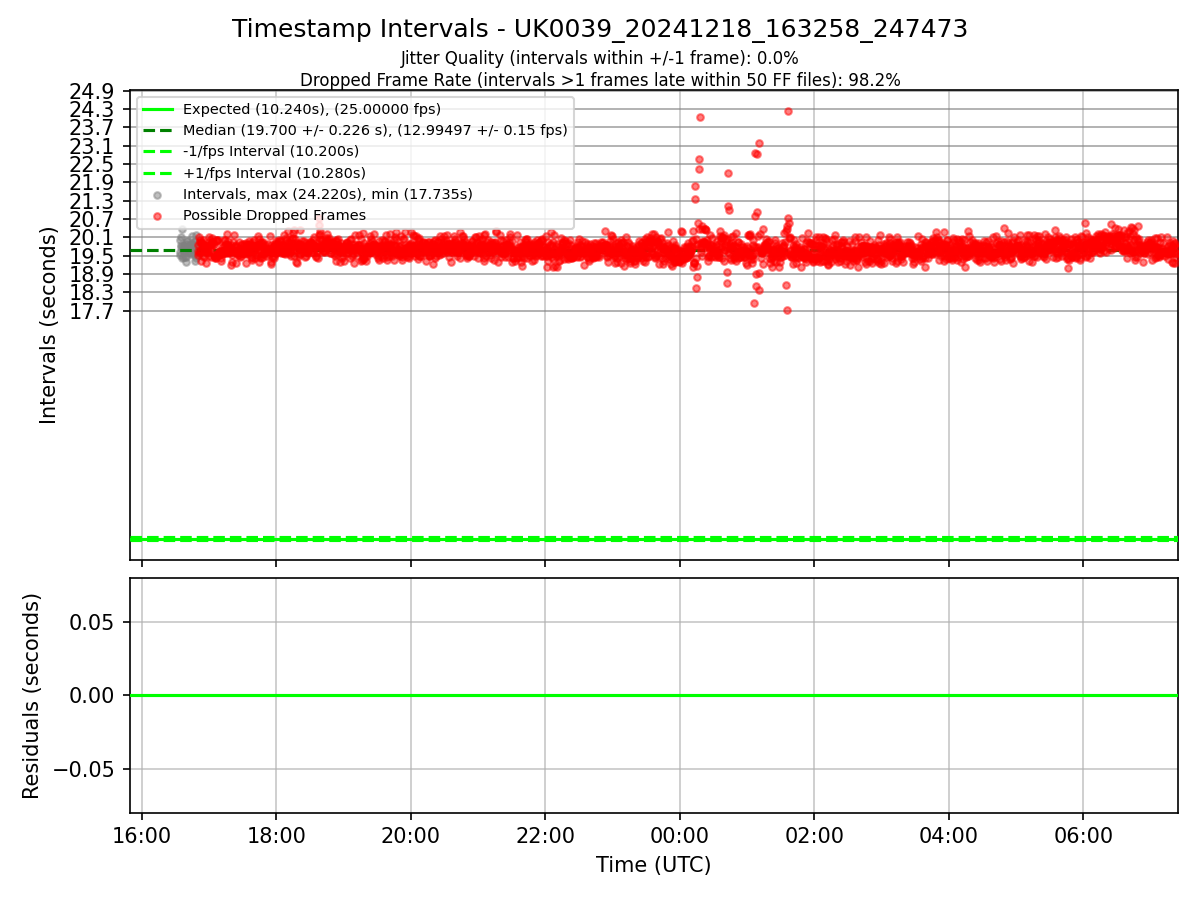The image size is (1200, 900).
Task: Click the y-axis tick label 24.9
Action: coord(92,92)
